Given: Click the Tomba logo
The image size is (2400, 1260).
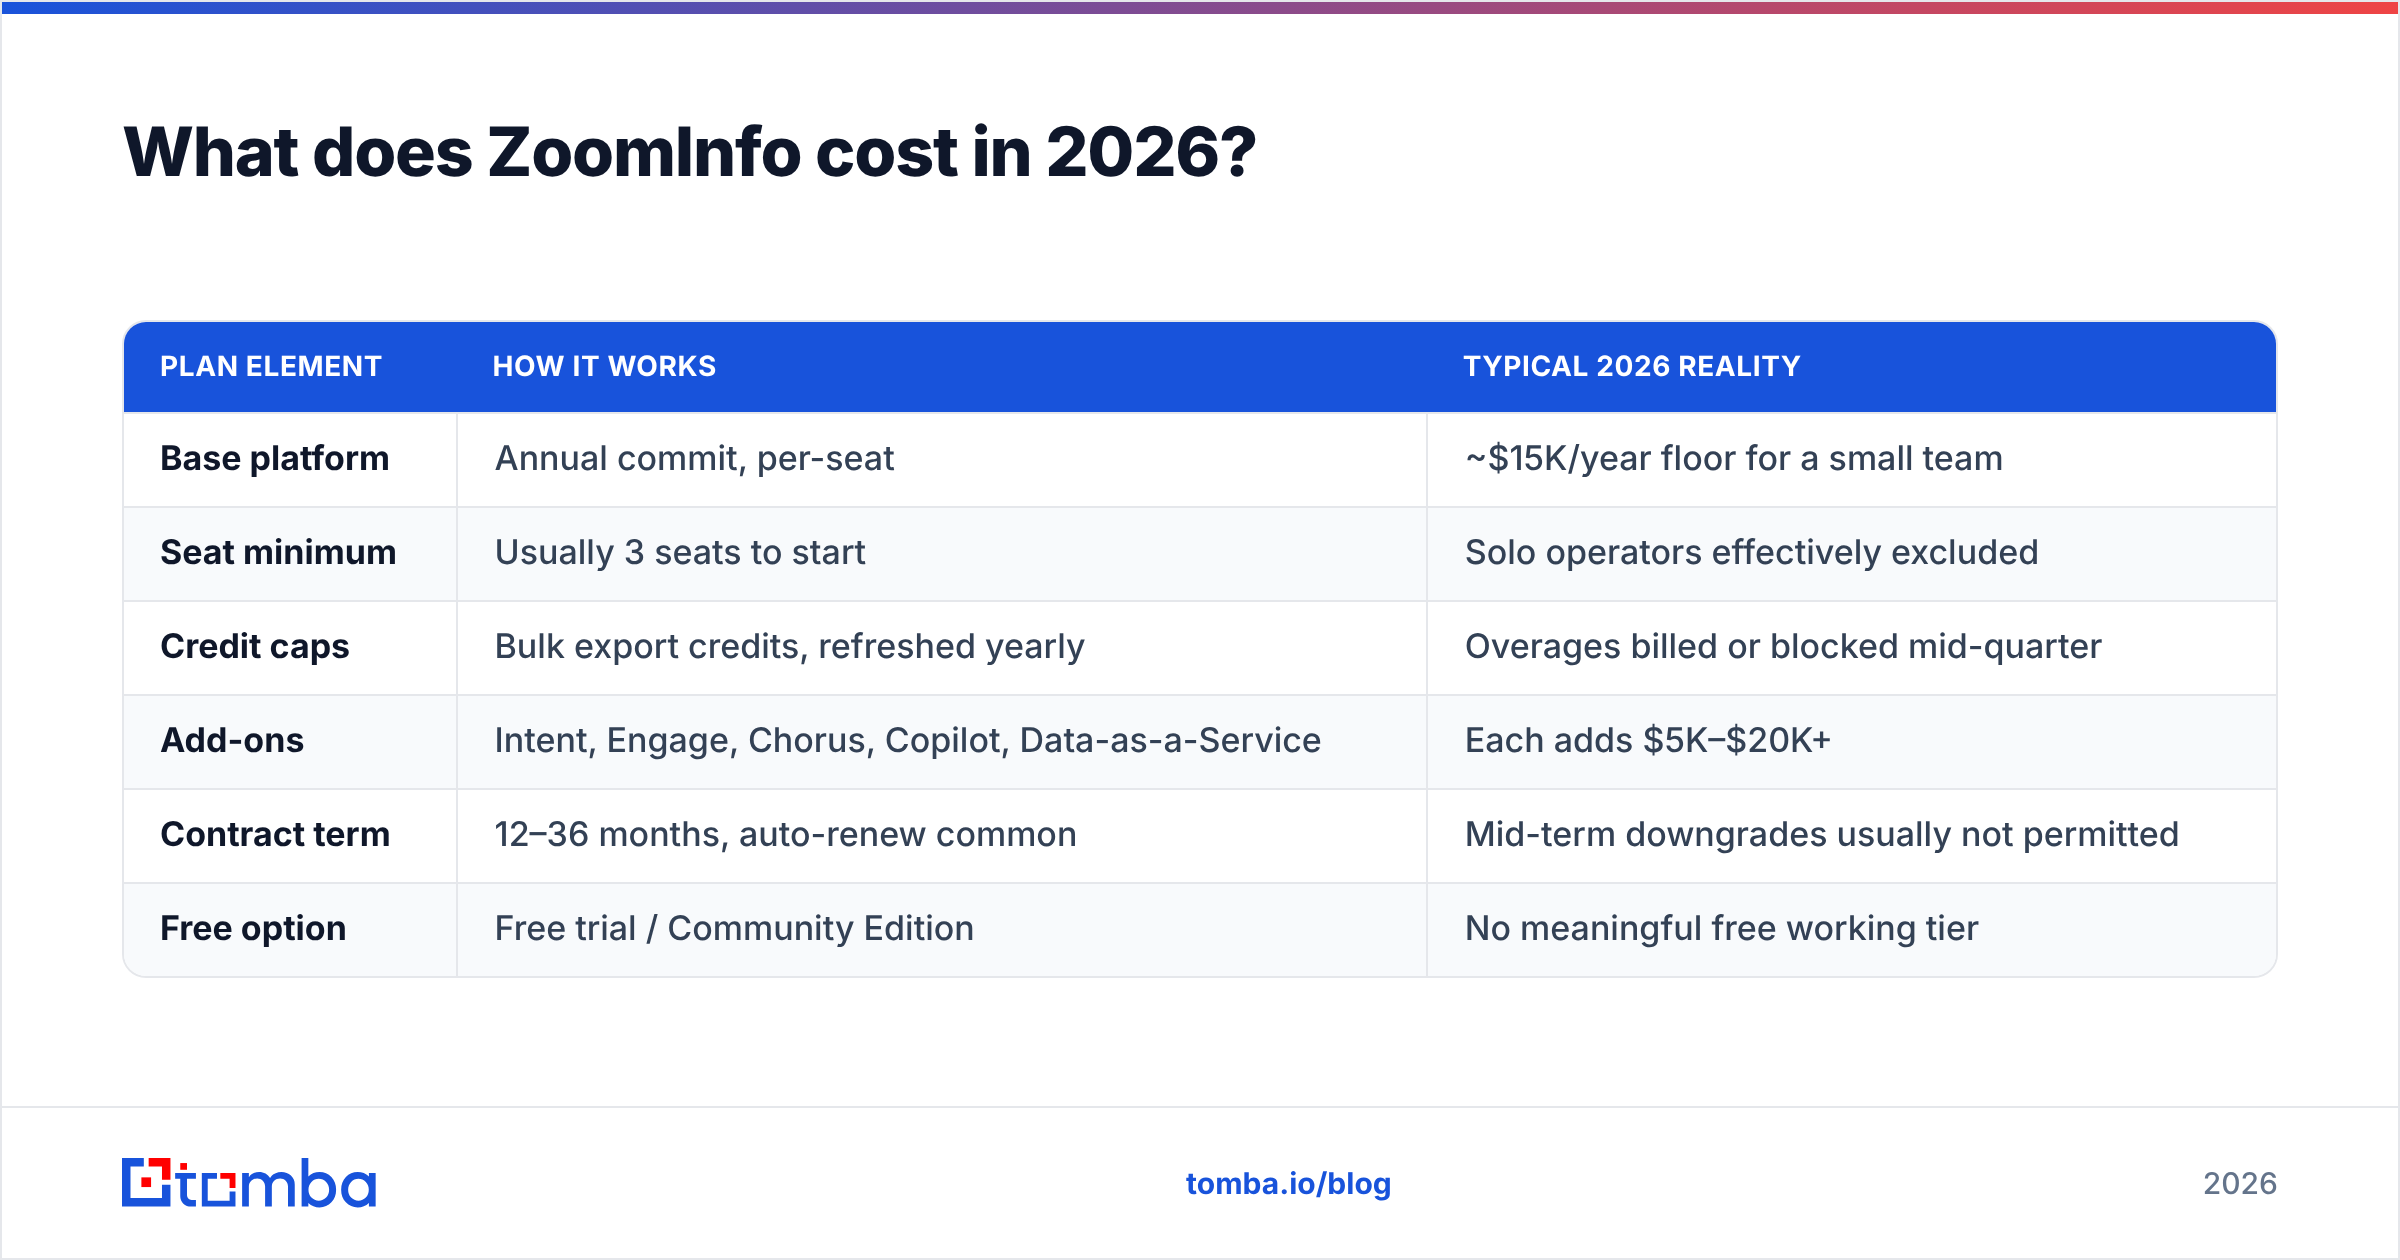Looking at the screenshot, I should click(249, 1183).
